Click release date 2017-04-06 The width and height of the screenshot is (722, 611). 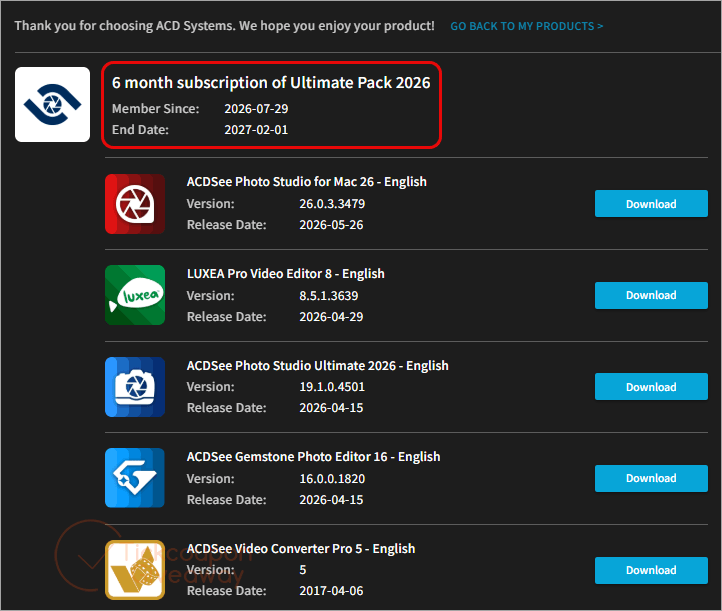click(331, 591)
